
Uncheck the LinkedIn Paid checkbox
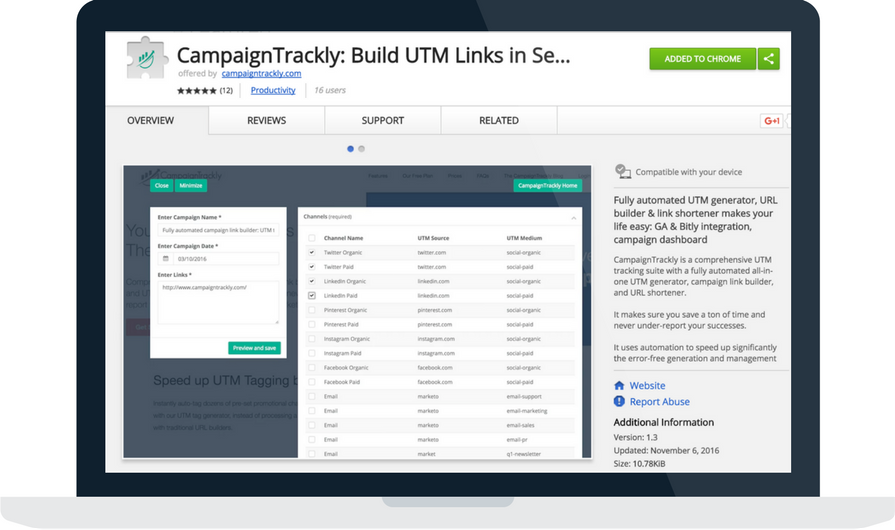click(x=312, y=296)
